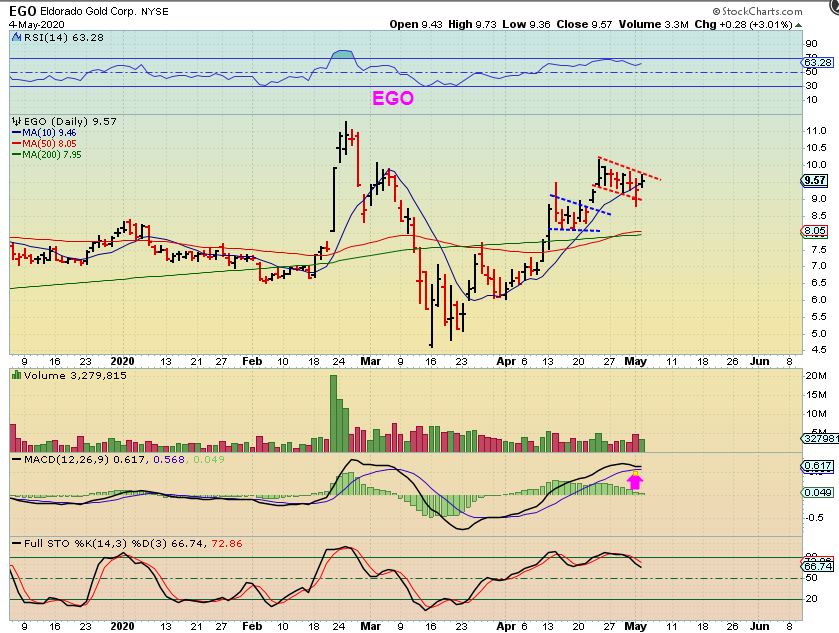This screenshot has width=839, height=633.
Task: Click the 11.0 price axis label
Action: [816, 131]
